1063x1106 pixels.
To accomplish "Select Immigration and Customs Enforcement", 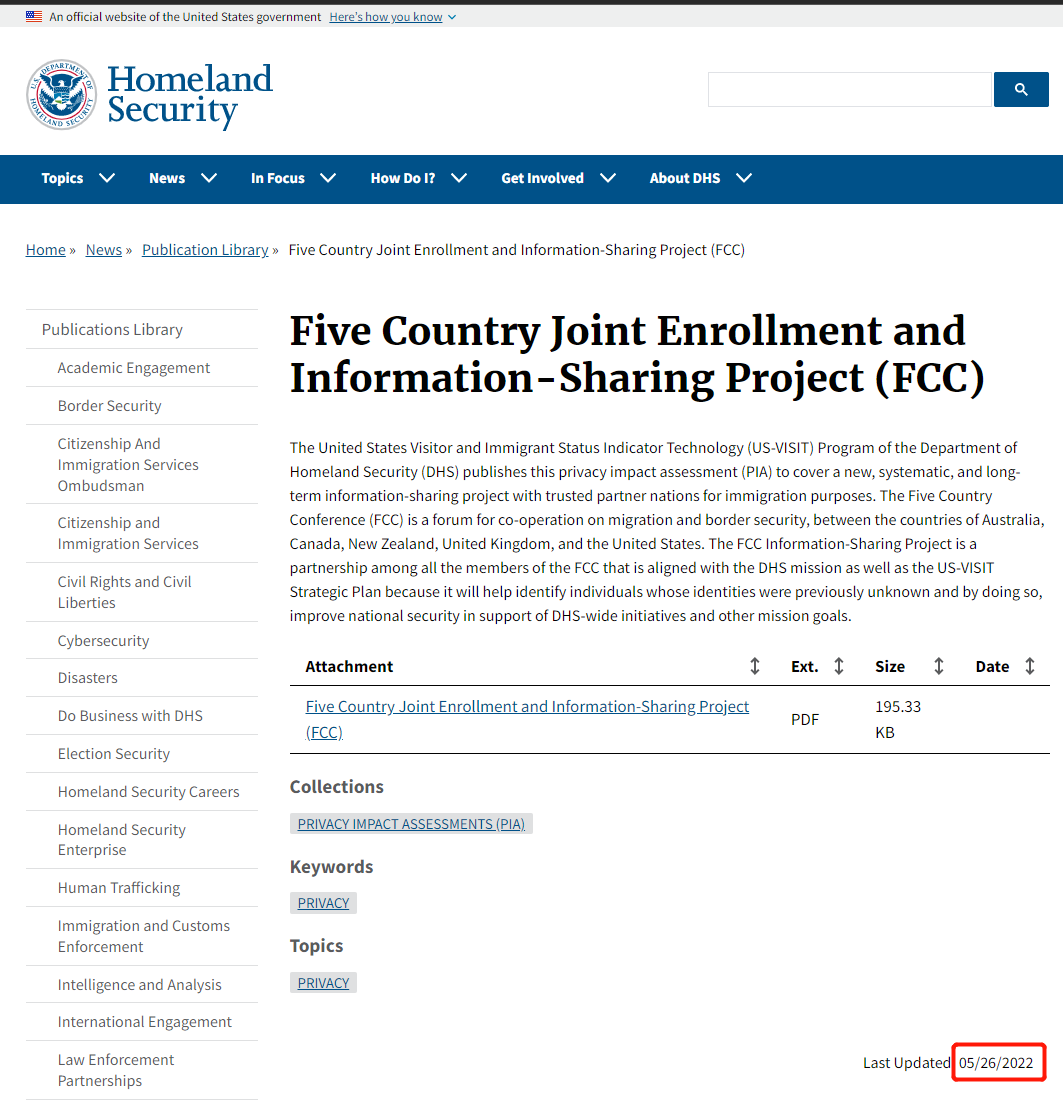I will coord(144,936).
